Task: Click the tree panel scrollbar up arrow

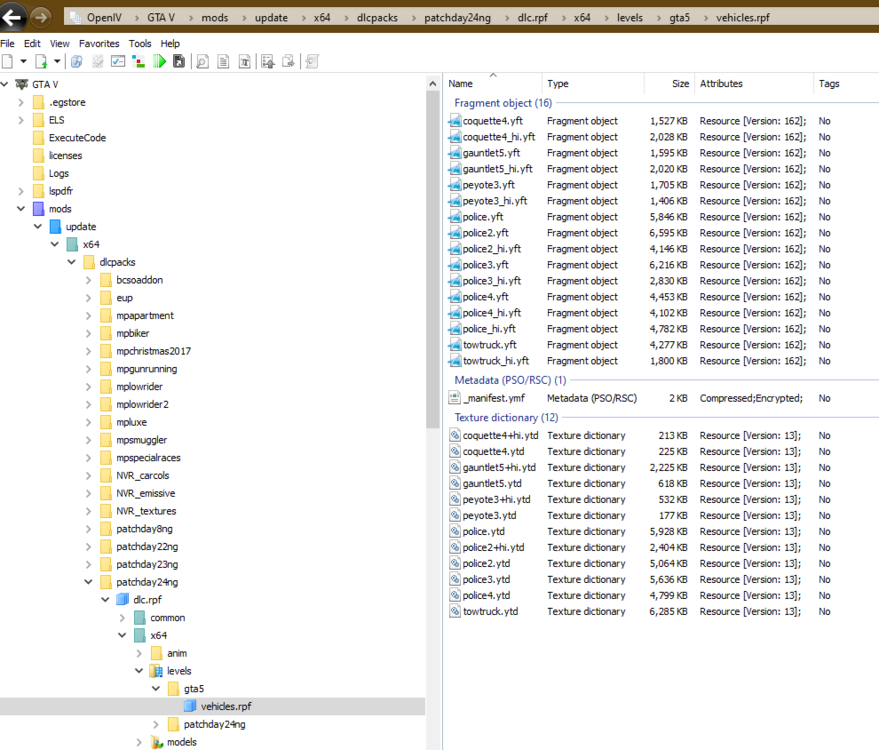Action: (432, 84)
